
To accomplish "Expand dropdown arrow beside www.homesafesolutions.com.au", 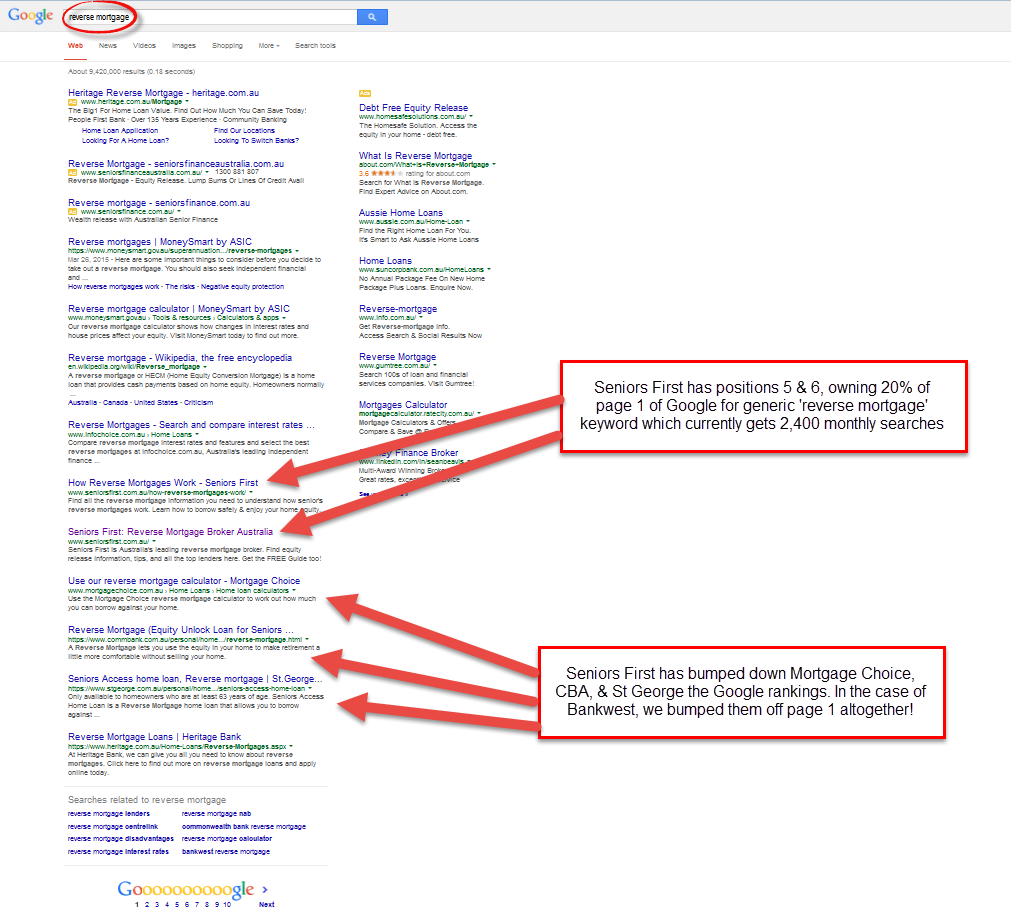I will (471, 117).
